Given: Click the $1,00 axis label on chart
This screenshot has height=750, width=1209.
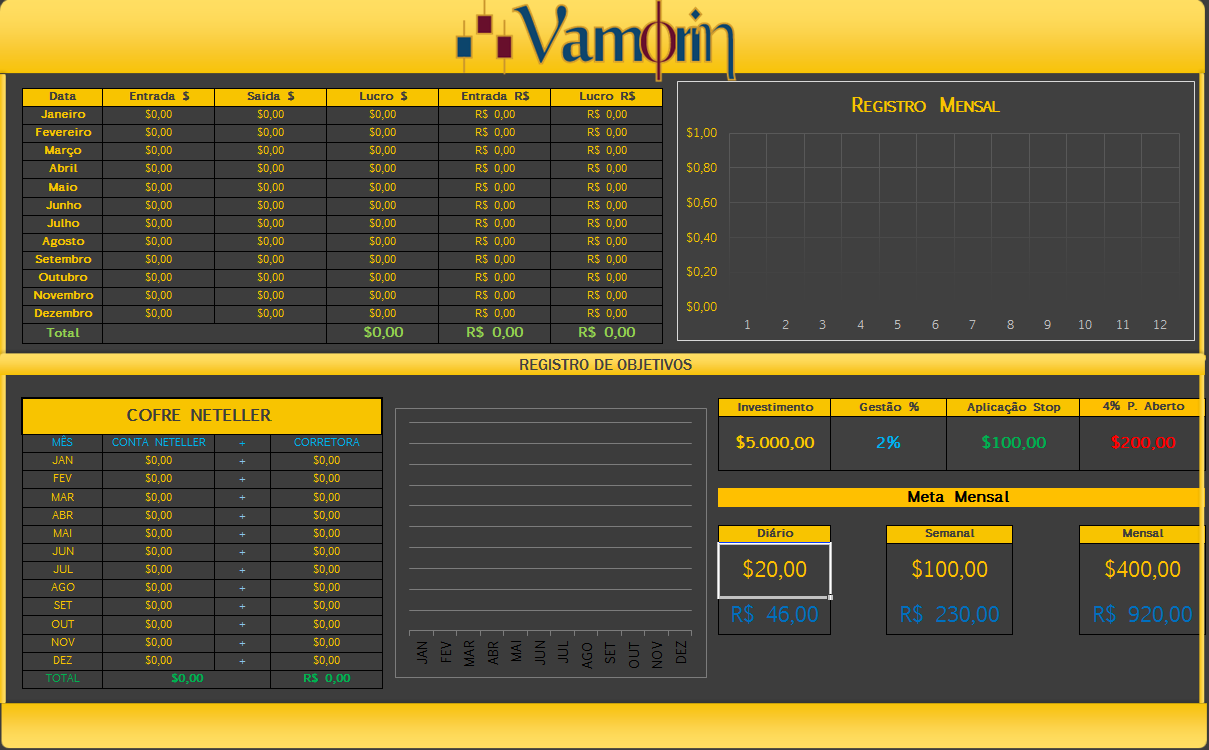Looking at the screenshot, I should (702, 132).
